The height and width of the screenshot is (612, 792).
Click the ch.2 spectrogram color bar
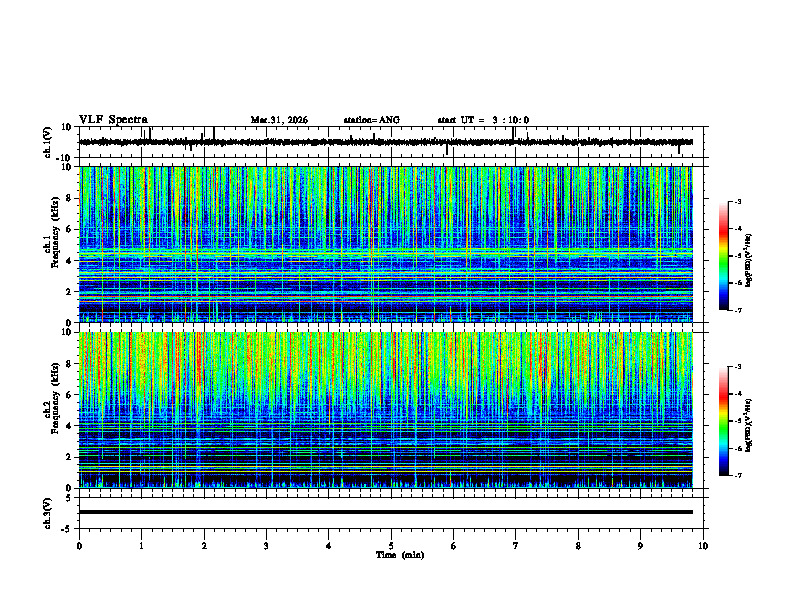[x=723, y=421]
